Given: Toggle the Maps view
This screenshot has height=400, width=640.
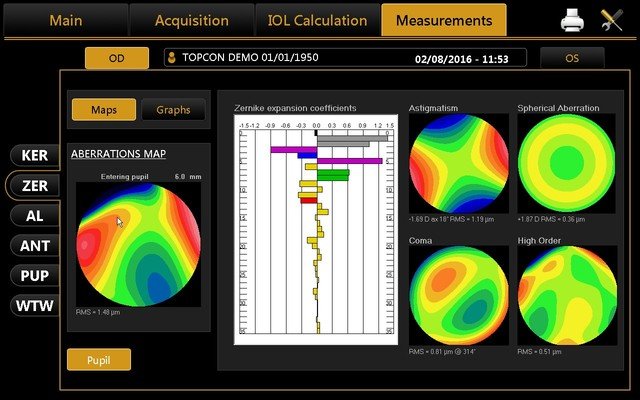Looking at the screenshot, I should pos(103,109).
